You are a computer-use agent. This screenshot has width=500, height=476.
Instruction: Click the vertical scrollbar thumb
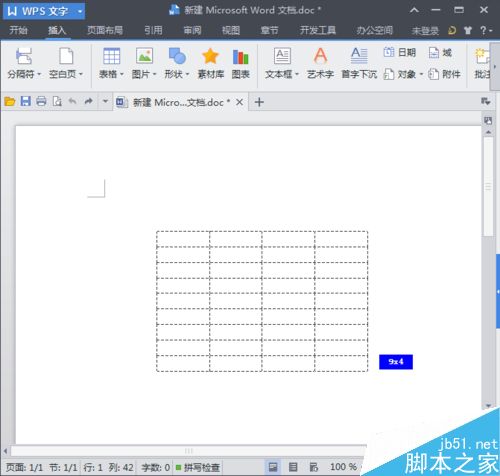click(488, 187)
